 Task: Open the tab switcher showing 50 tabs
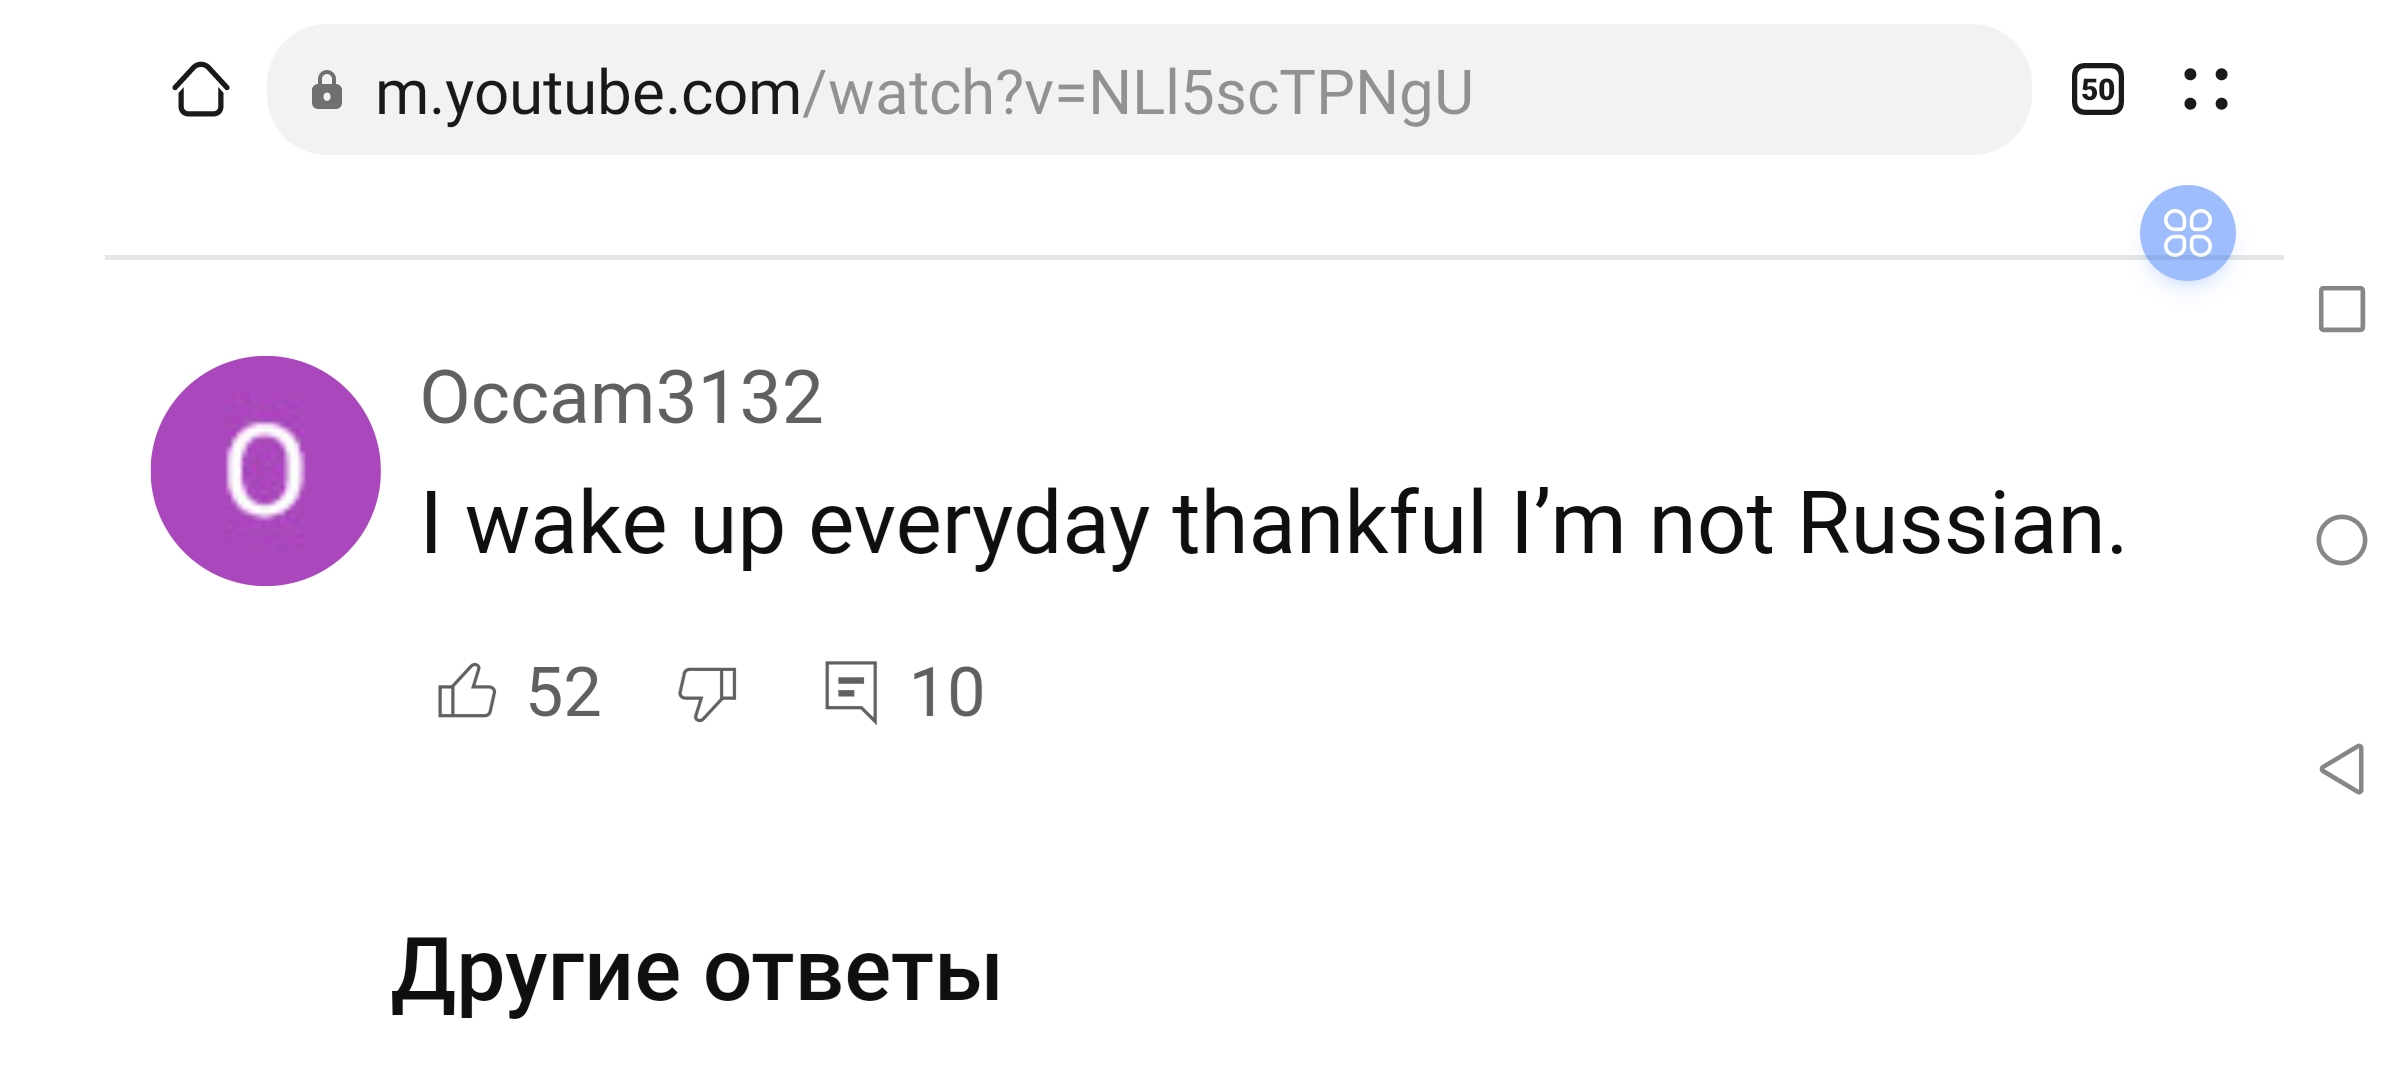pos(2097,90)
